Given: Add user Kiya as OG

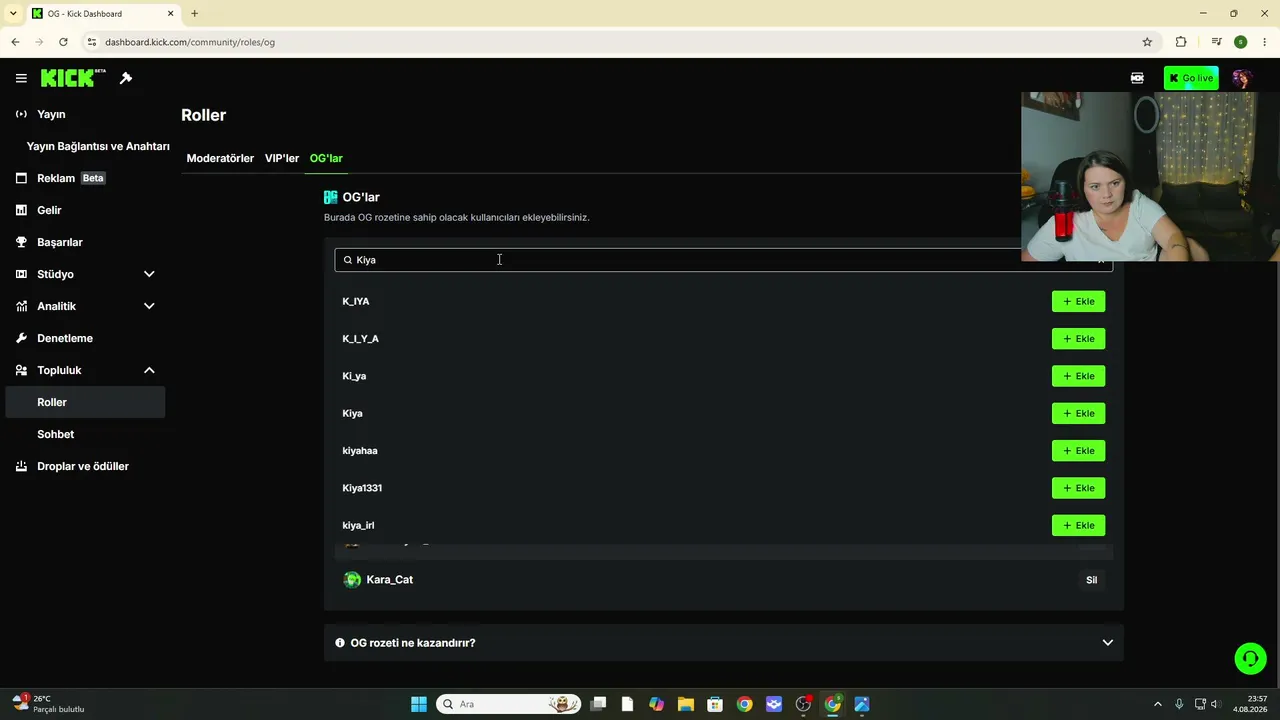Looking at the screenshot, I should click(1078, 413).
